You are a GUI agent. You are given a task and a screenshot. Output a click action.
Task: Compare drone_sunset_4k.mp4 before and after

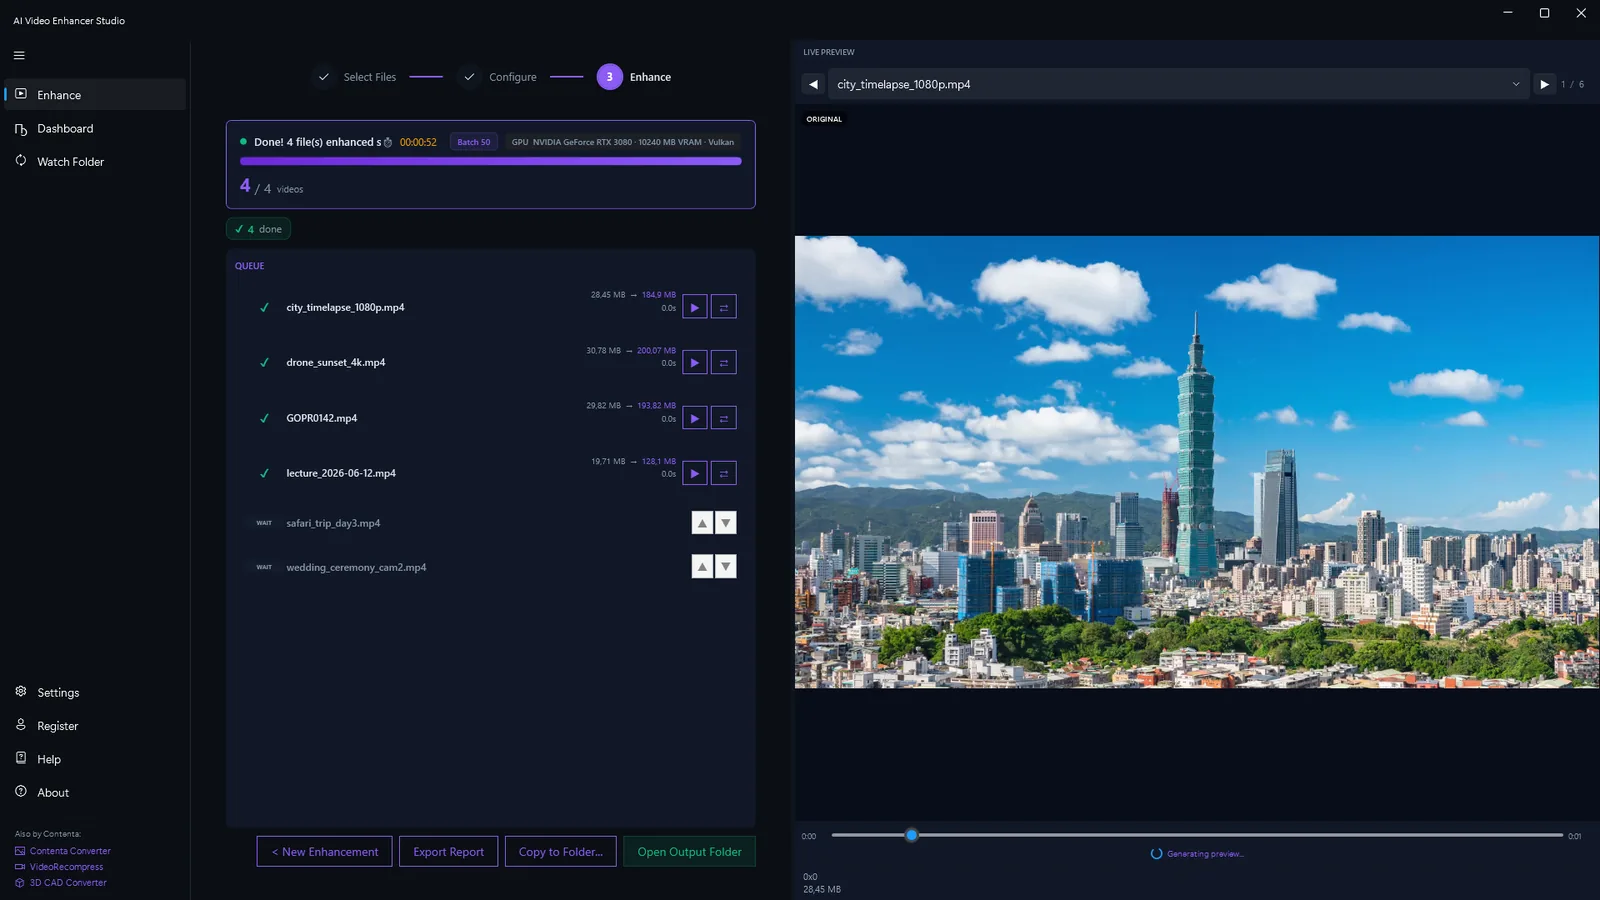coord(724,362)
